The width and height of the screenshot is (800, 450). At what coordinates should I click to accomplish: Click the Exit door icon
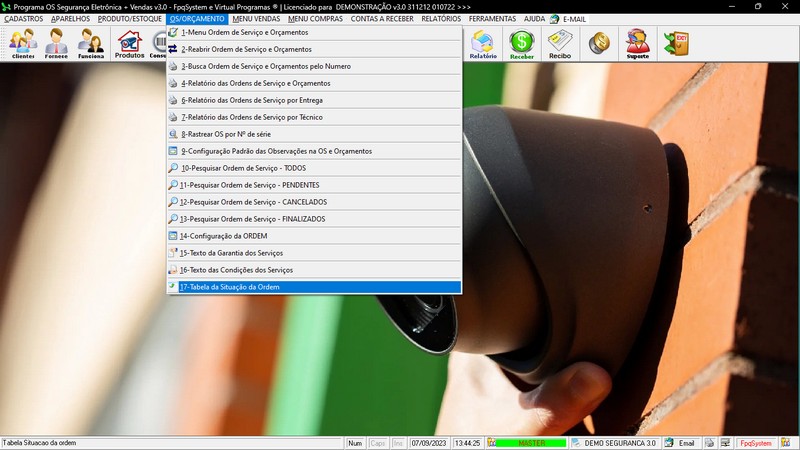[x=676, y=43]
